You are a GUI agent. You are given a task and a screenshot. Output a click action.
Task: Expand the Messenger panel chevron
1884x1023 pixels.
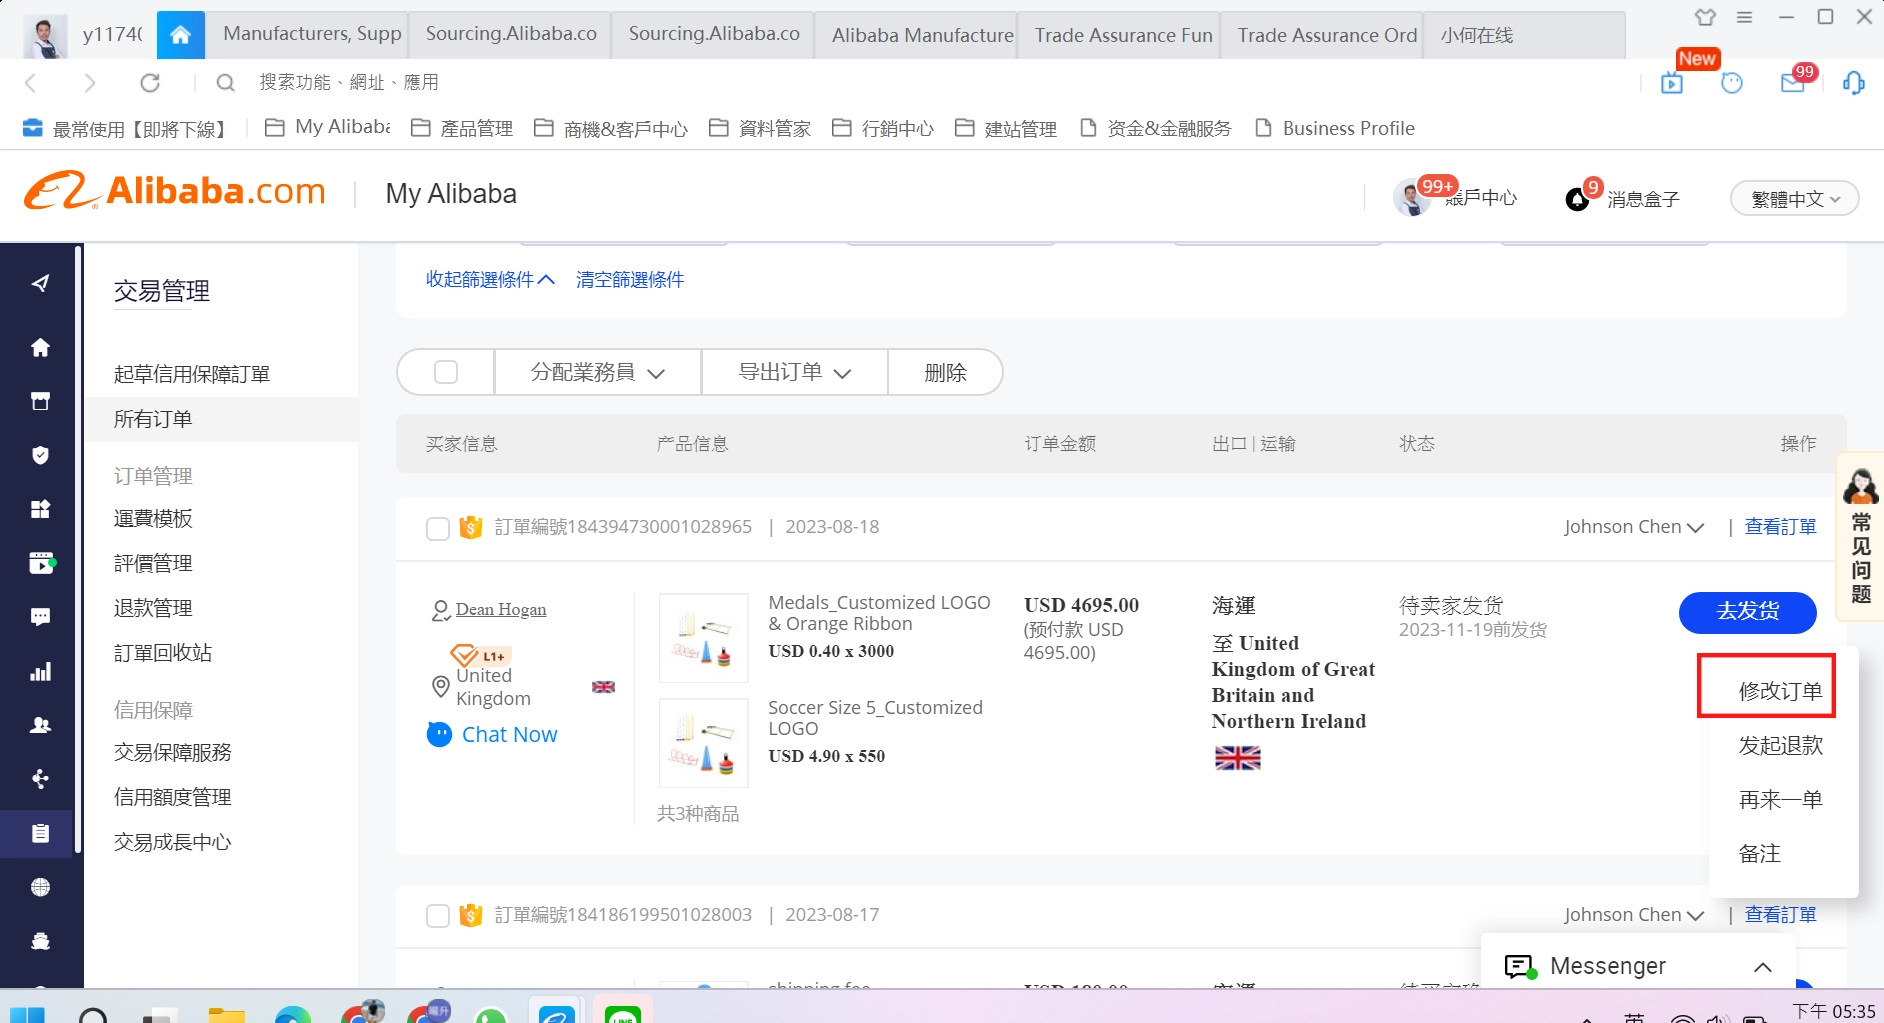[x=1763, y=967]
